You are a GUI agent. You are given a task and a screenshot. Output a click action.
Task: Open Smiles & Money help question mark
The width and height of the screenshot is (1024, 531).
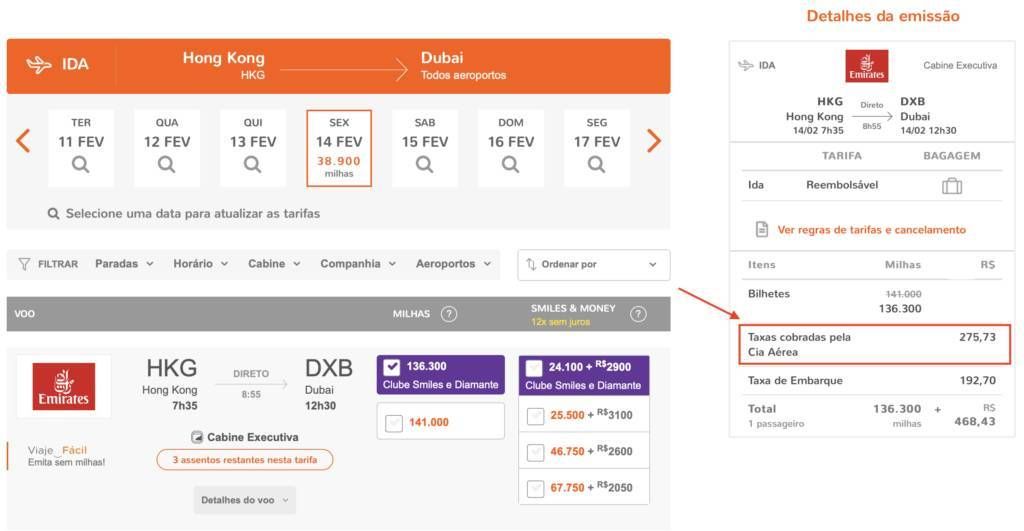[638, 314]
